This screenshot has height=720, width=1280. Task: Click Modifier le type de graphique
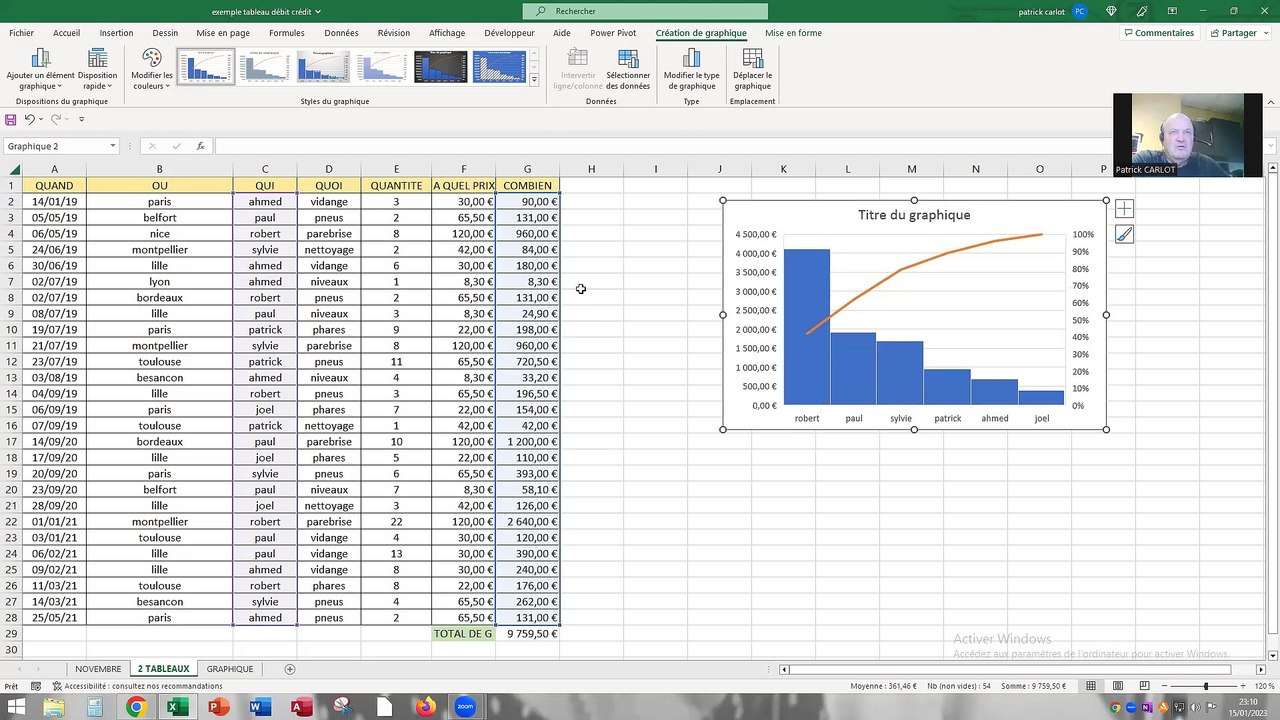pos(691,69)
